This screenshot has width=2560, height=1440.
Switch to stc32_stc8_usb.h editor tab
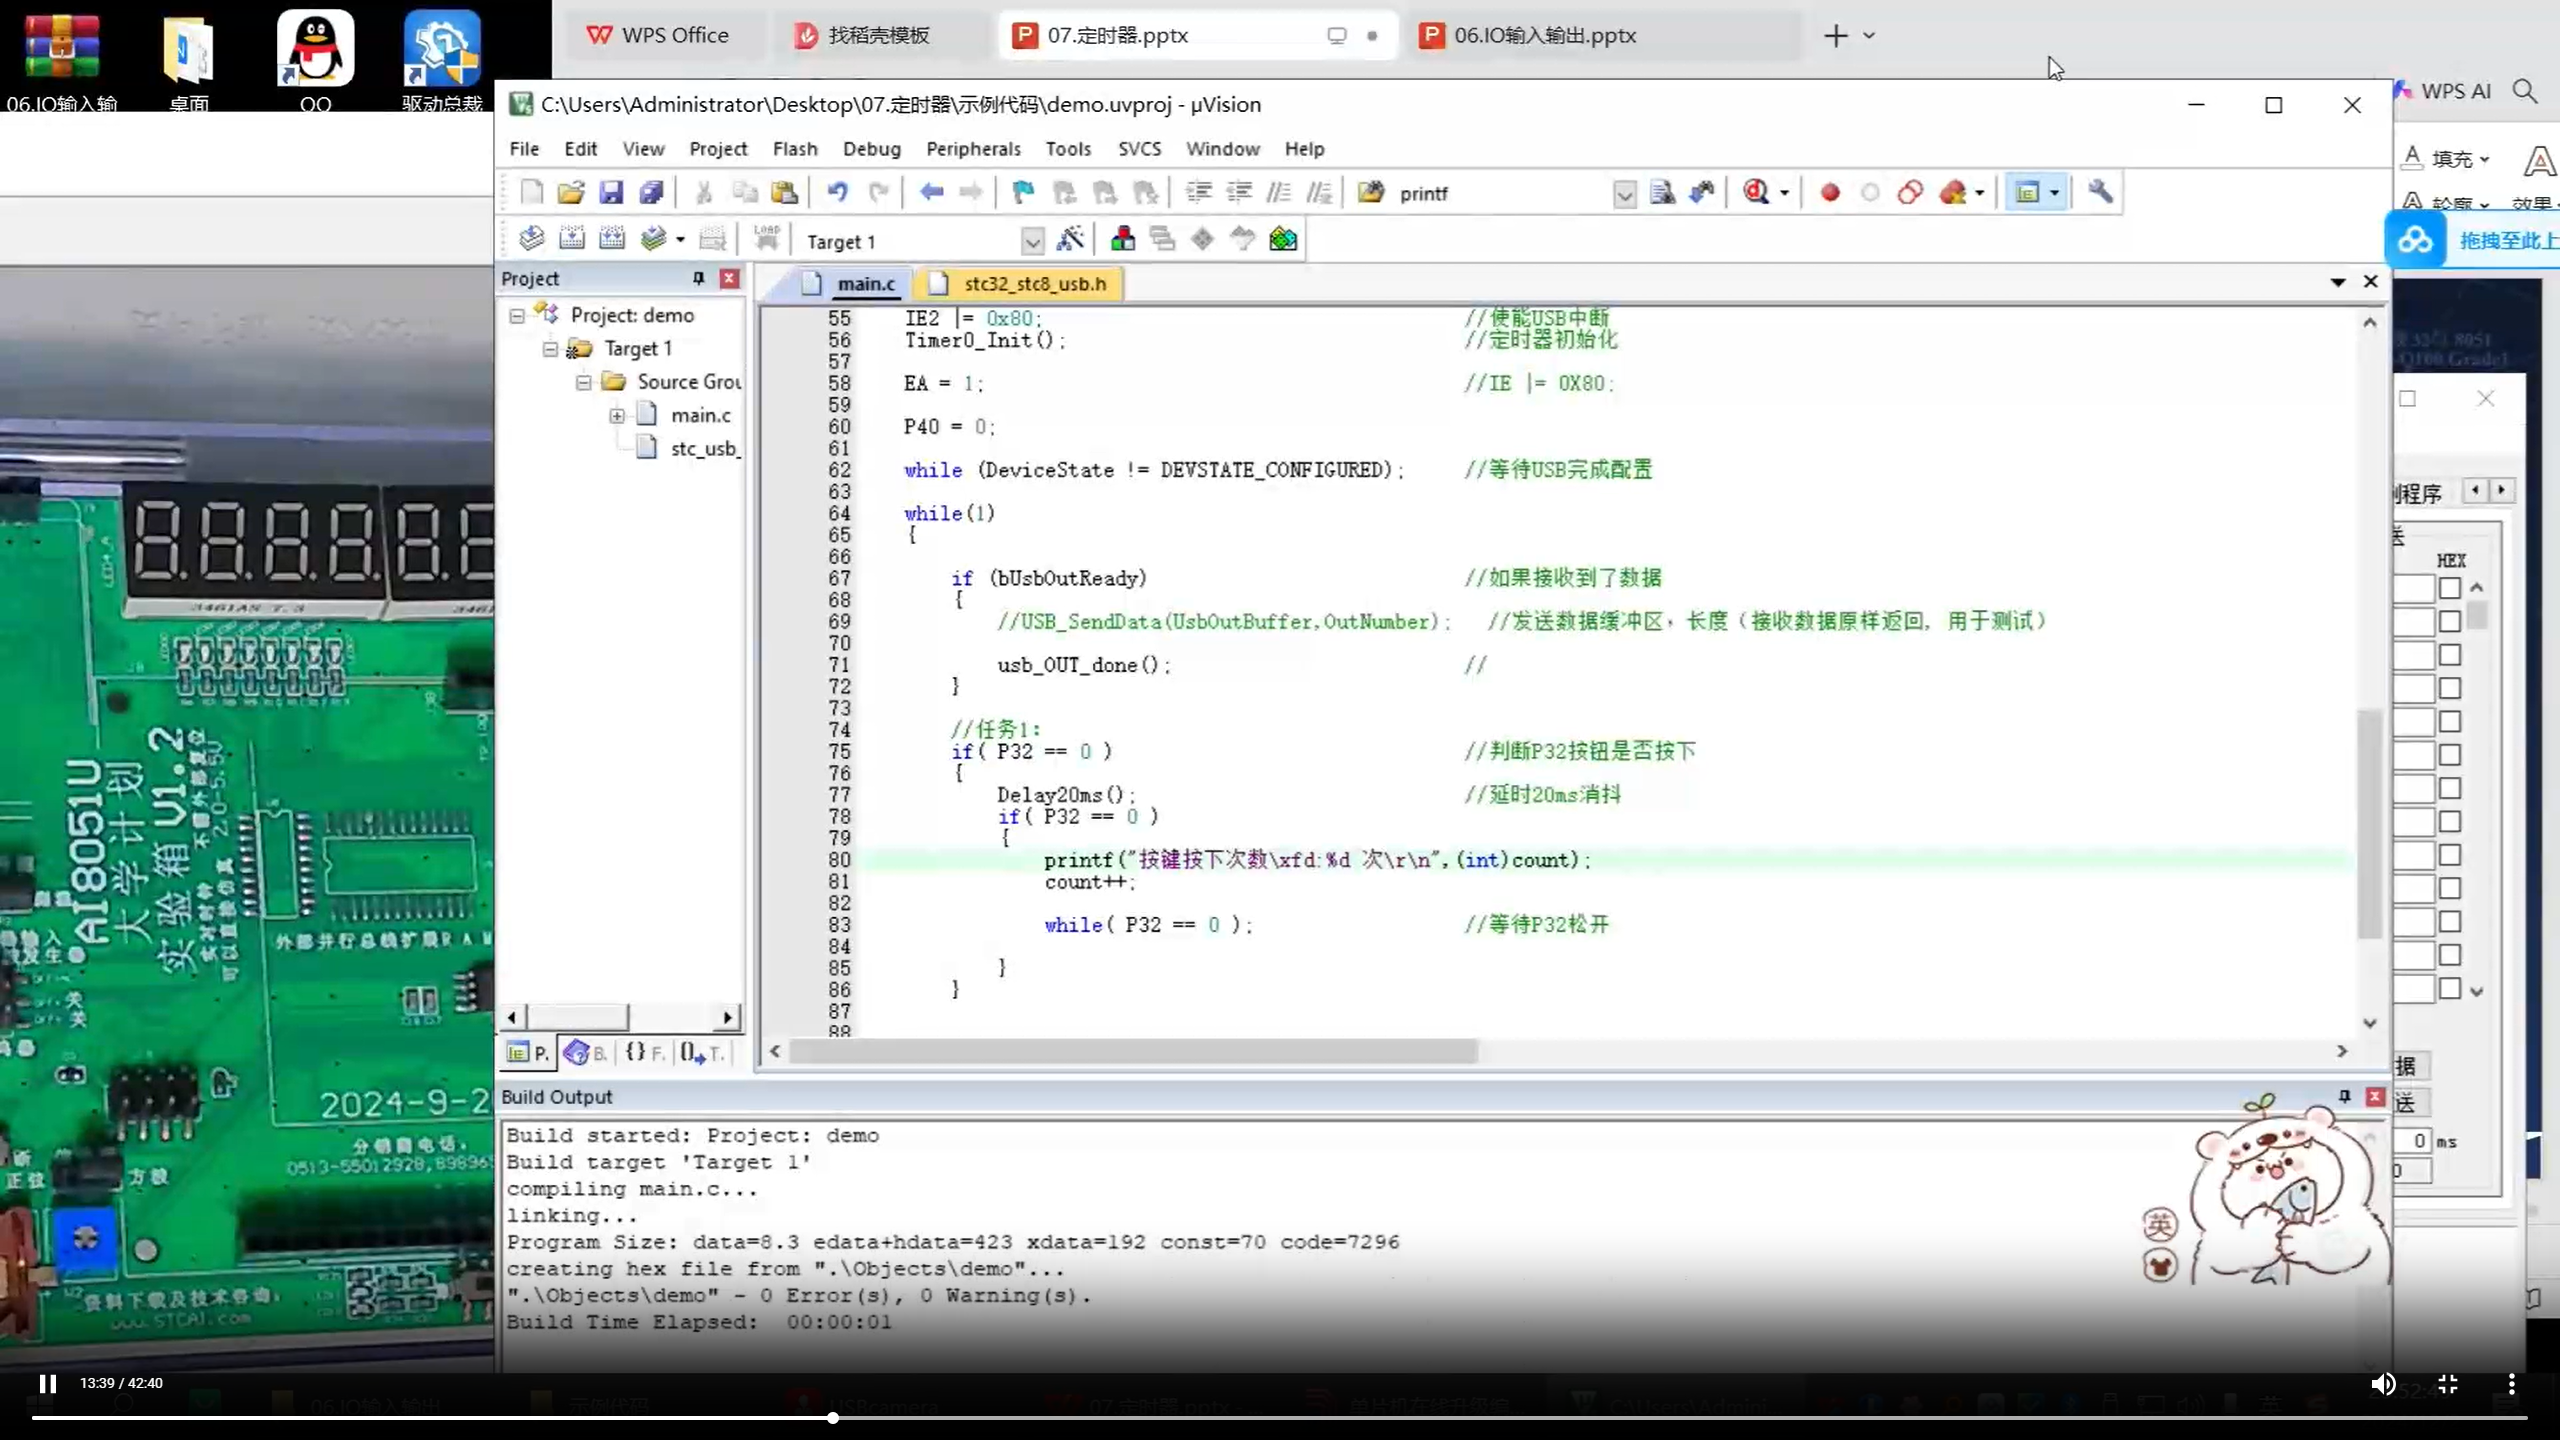click(x=1033, y=284)
